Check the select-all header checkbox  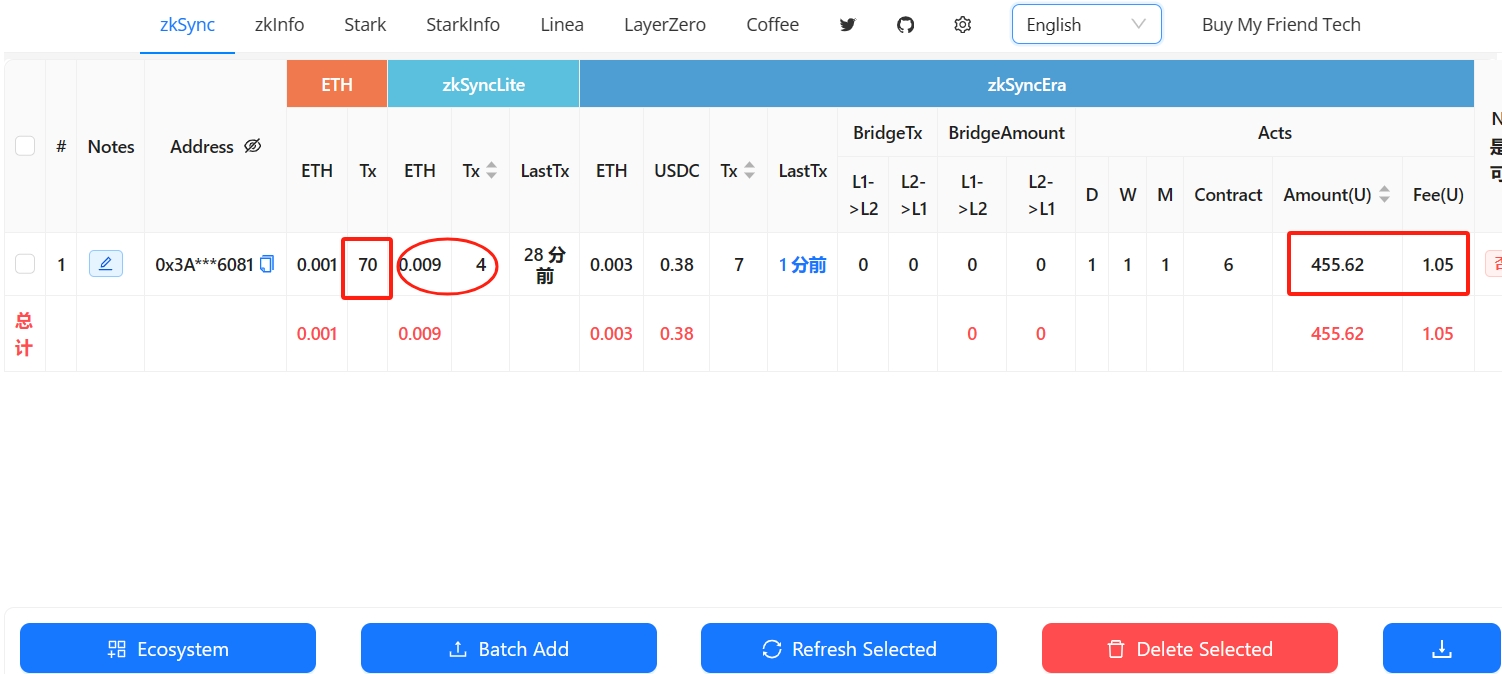25,146
